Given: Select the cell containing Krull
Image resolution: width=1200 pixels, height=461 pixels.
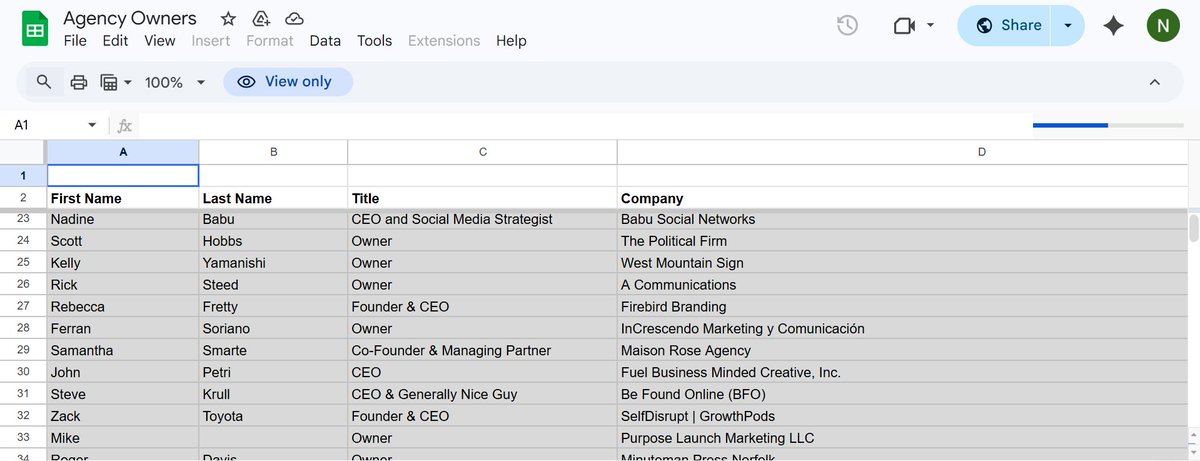Looking at the screenshot, I should (x=273, y=394).
